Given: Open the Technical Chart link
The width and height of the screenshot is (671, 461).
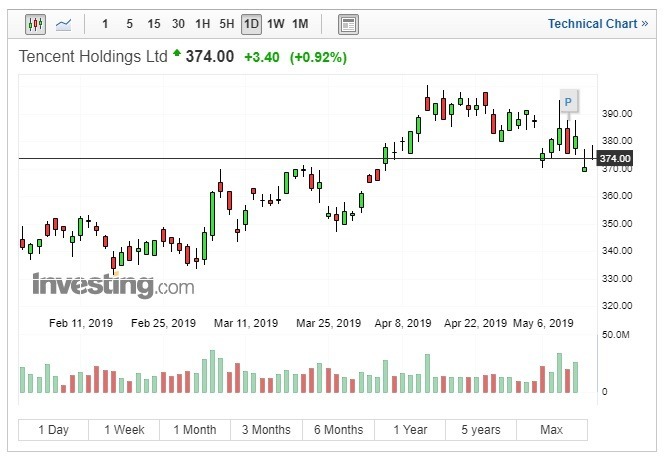Looking at the screenshot, I should [598, 24].
